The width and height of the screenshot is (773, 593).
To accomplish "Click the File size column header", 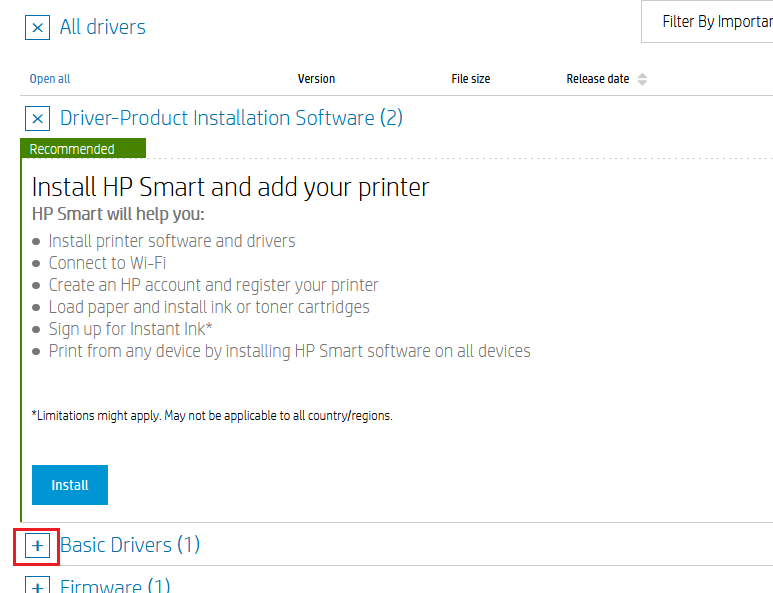I will click(x=470, y=79).
